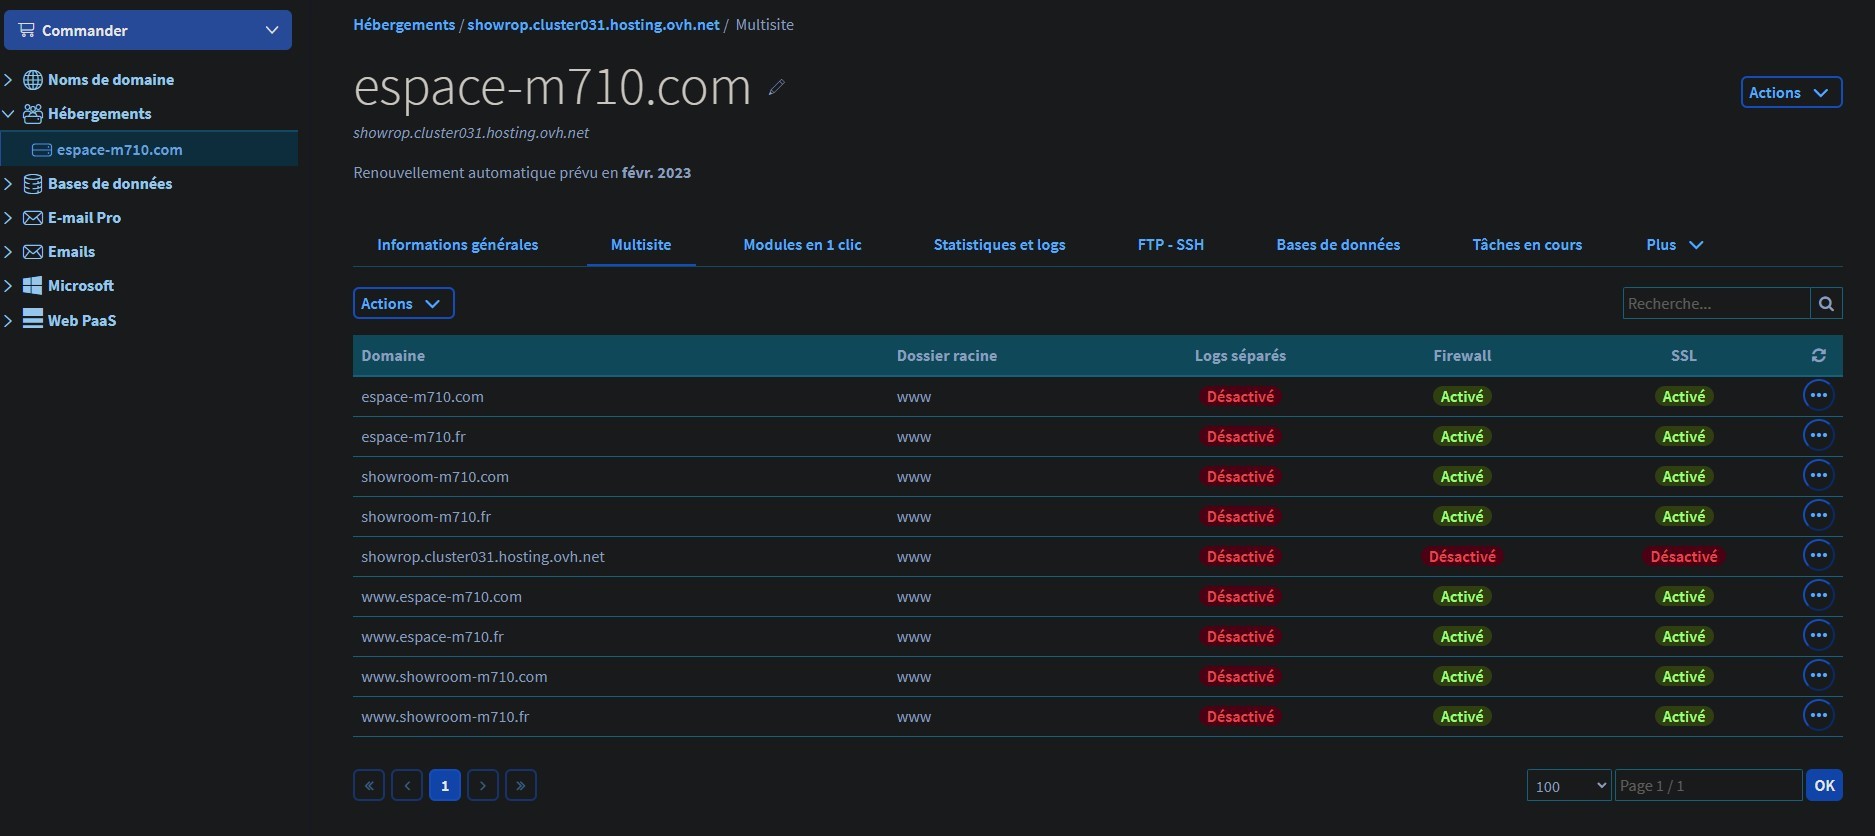The height and width of the screenshot is (836, 1875).
Task: Click the pencil edit icon beside espace-m710.com title
Action: [776, 88]
